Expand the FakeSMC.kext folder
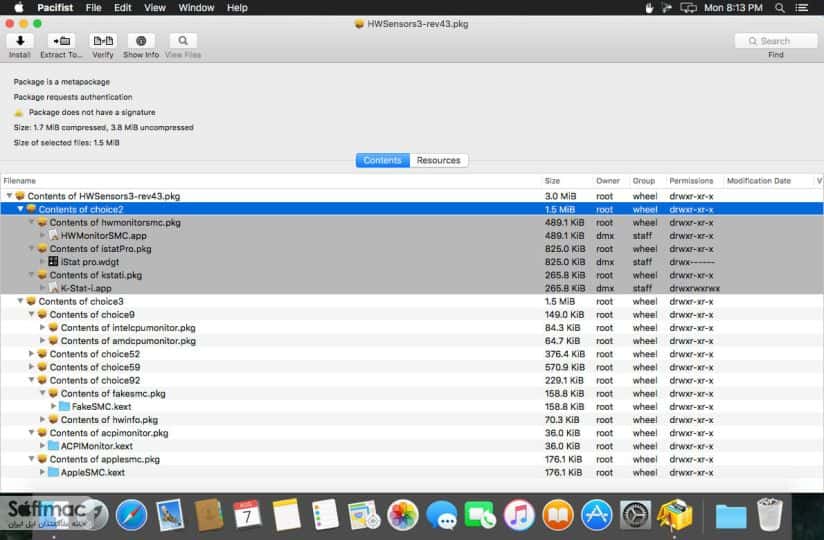The height and width of the screenshot is (540, 824). 53,407
